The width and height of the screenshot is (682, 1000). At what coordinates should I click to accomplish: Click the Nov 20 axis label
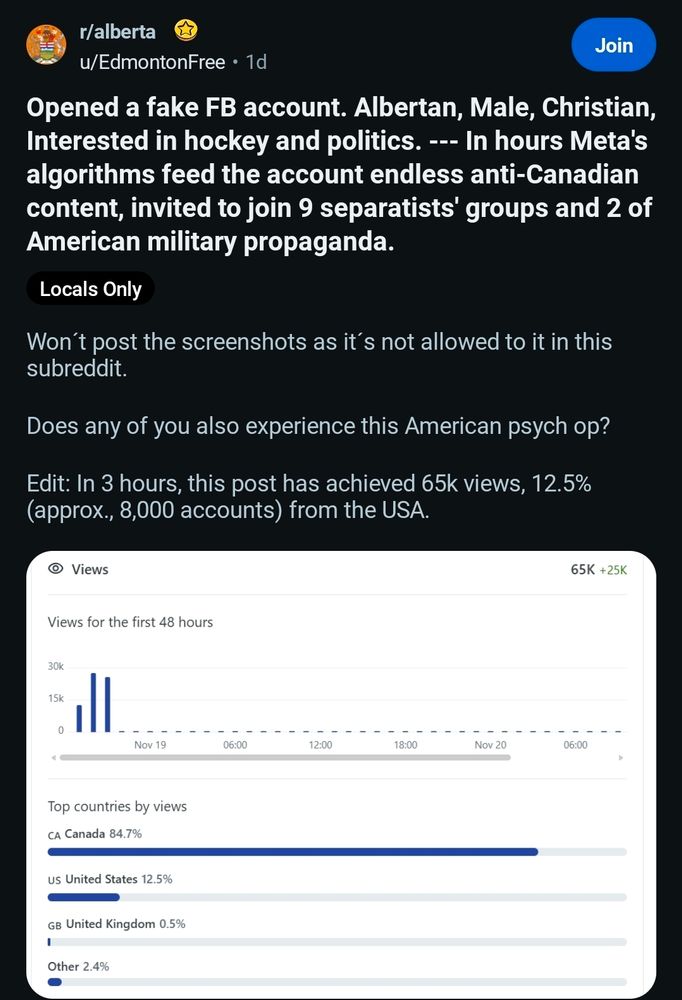(x=490, y=745)
